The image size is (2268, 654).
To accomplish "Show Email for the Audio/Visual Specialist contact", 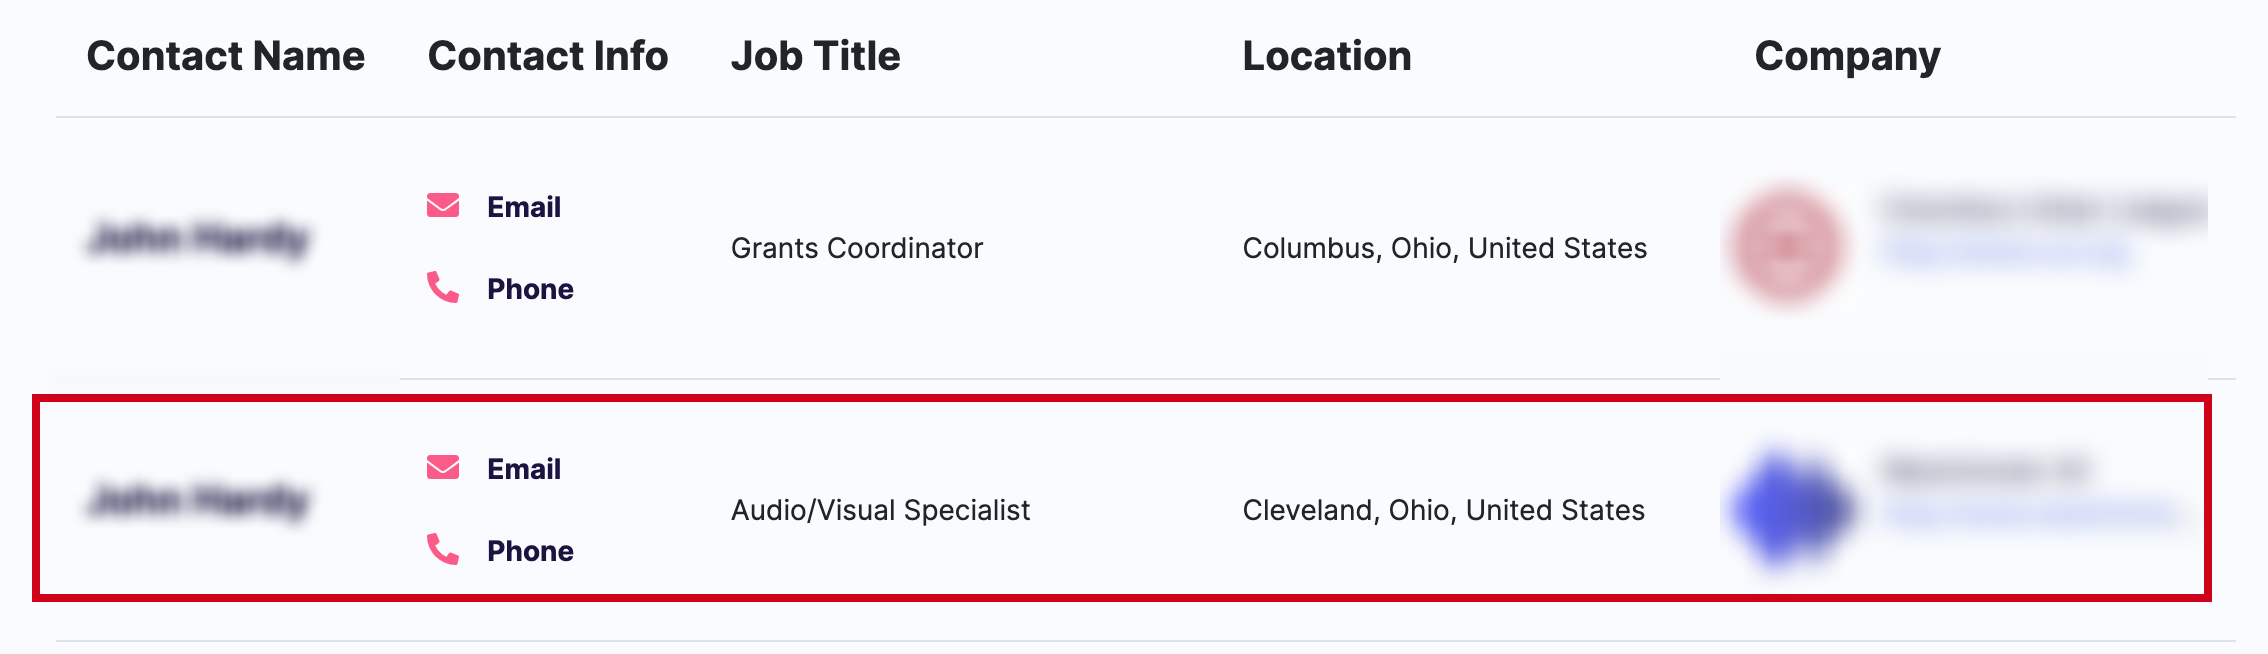I will coord(523,469).
